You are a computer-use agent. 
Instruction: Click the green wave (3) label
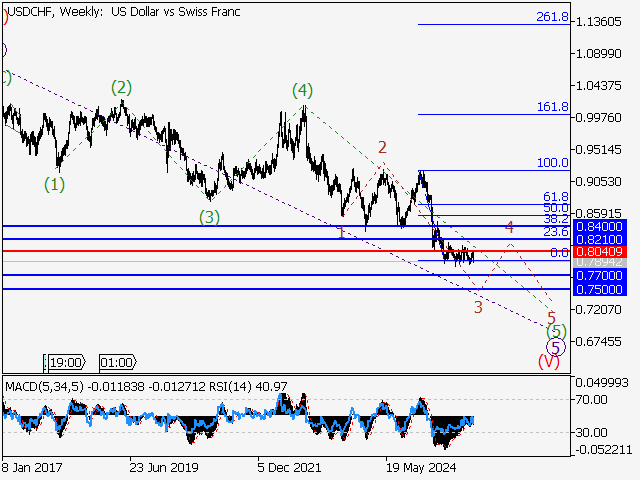click(208, 216)
